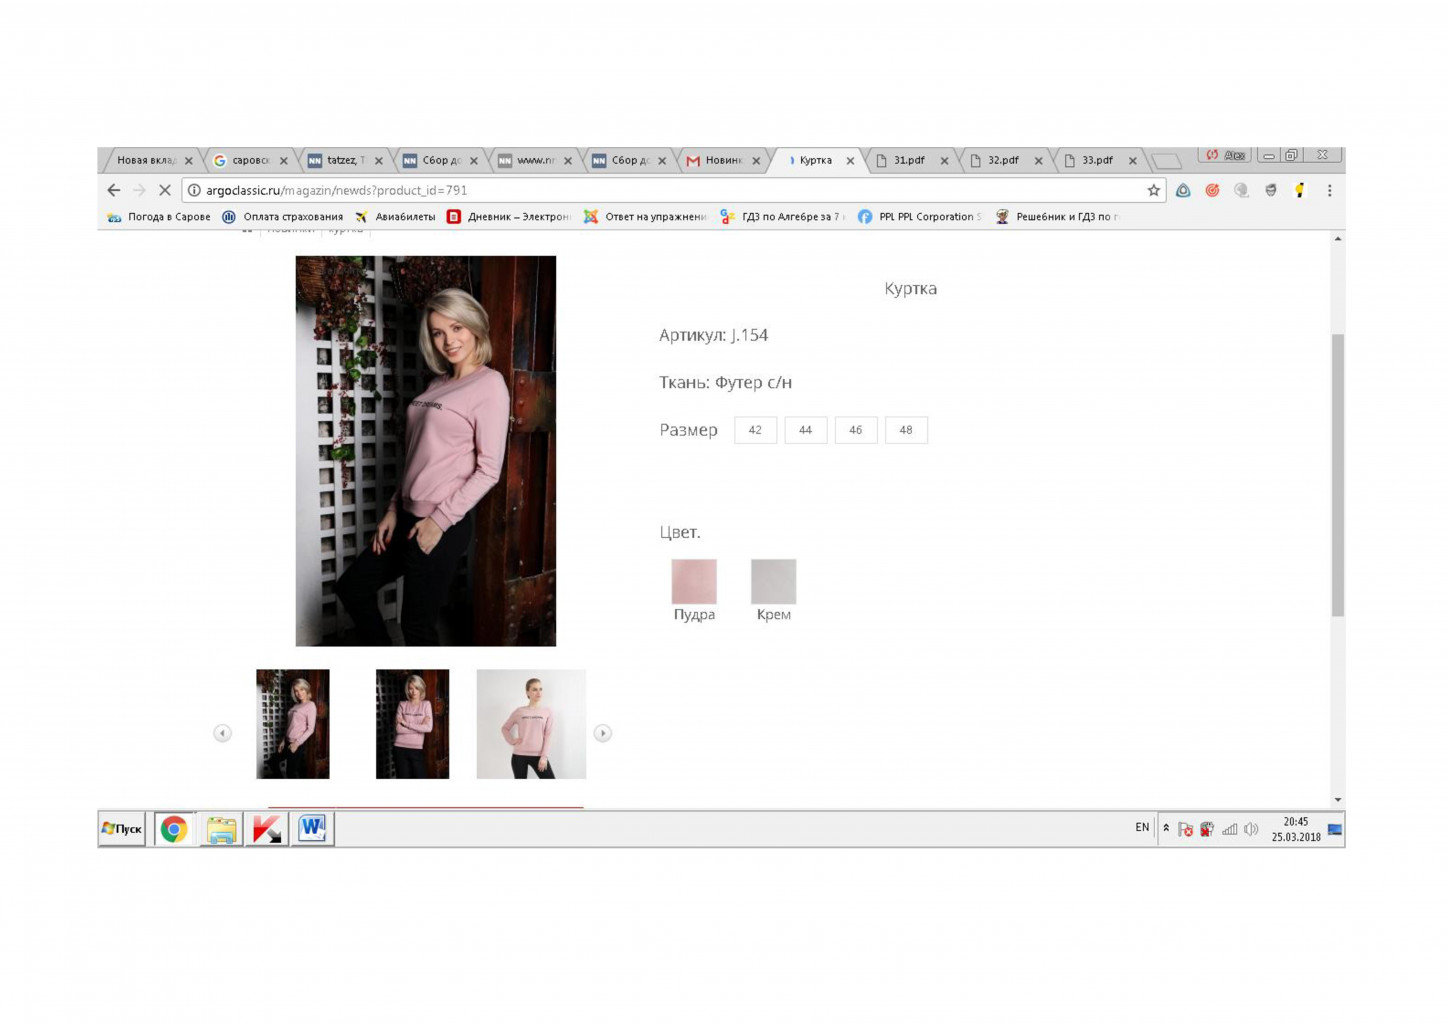Close the 33.pdf tab
The height and width of the screenshot is (1024, 1448).
coord(1132,161)
